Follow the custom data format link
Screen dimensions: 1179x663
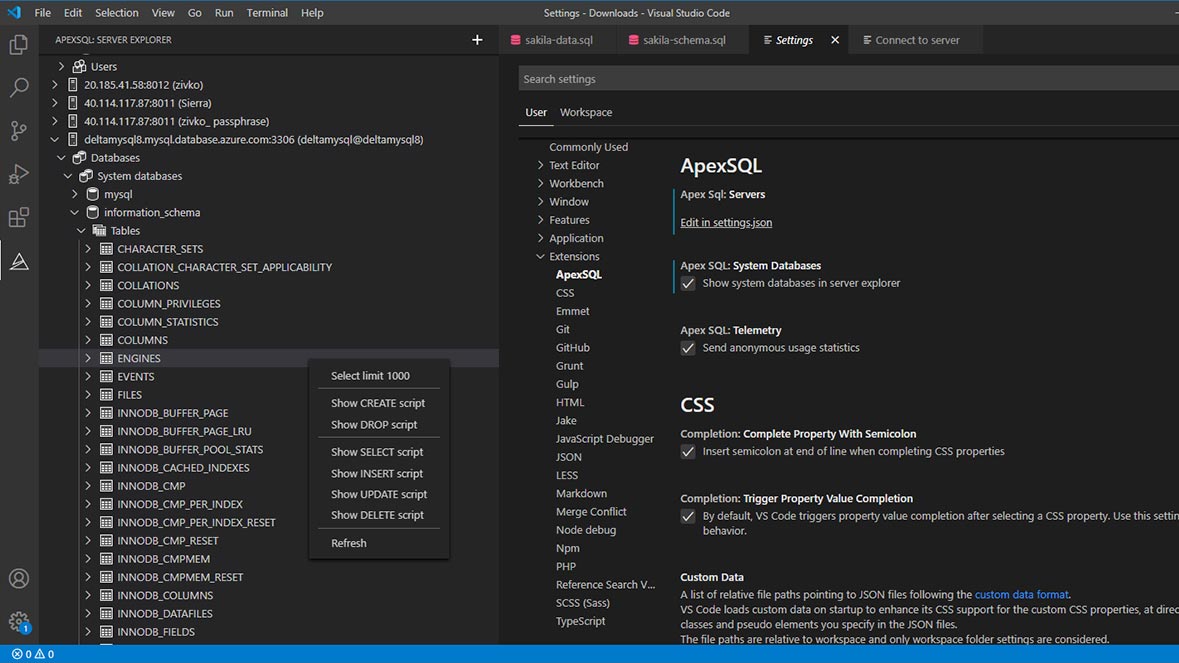pyautogui.click(x=1021, y=593)
